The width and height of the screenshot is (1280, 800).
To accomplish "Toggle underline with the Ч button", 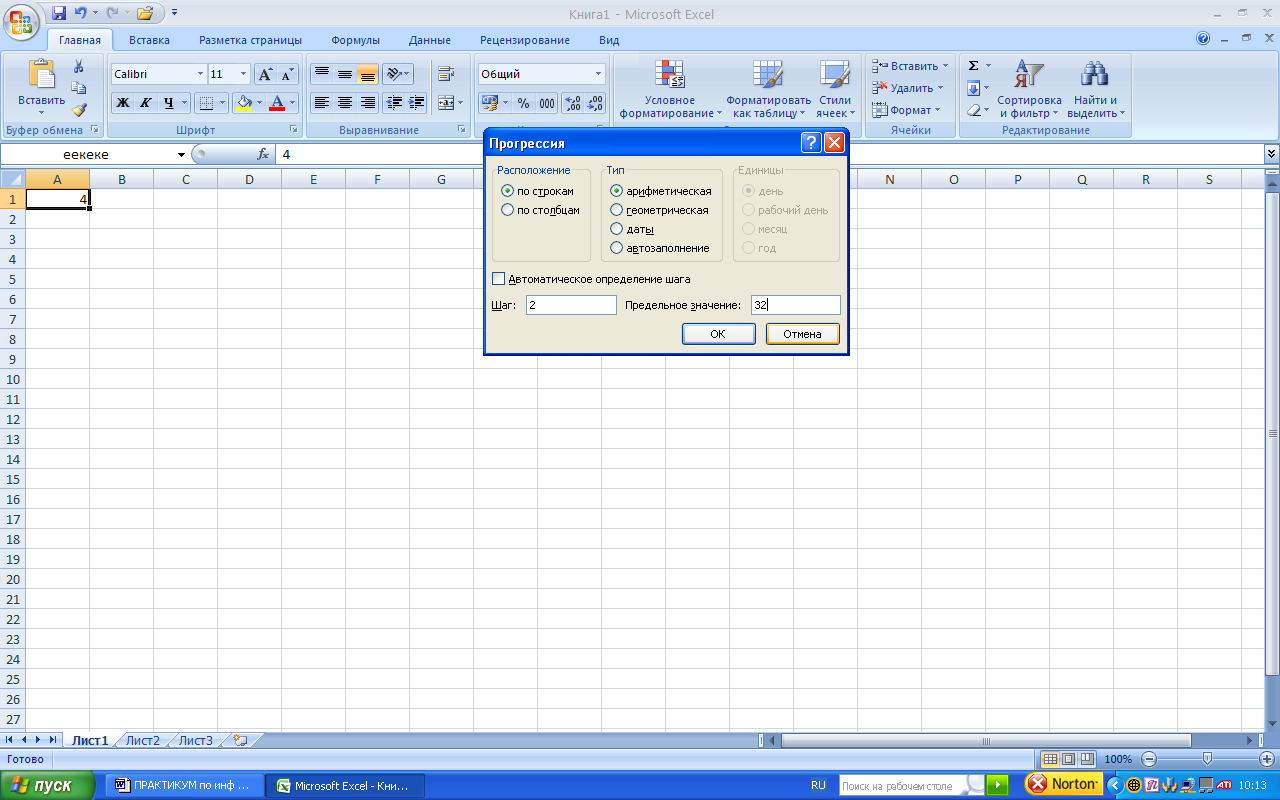I will 169,102.
